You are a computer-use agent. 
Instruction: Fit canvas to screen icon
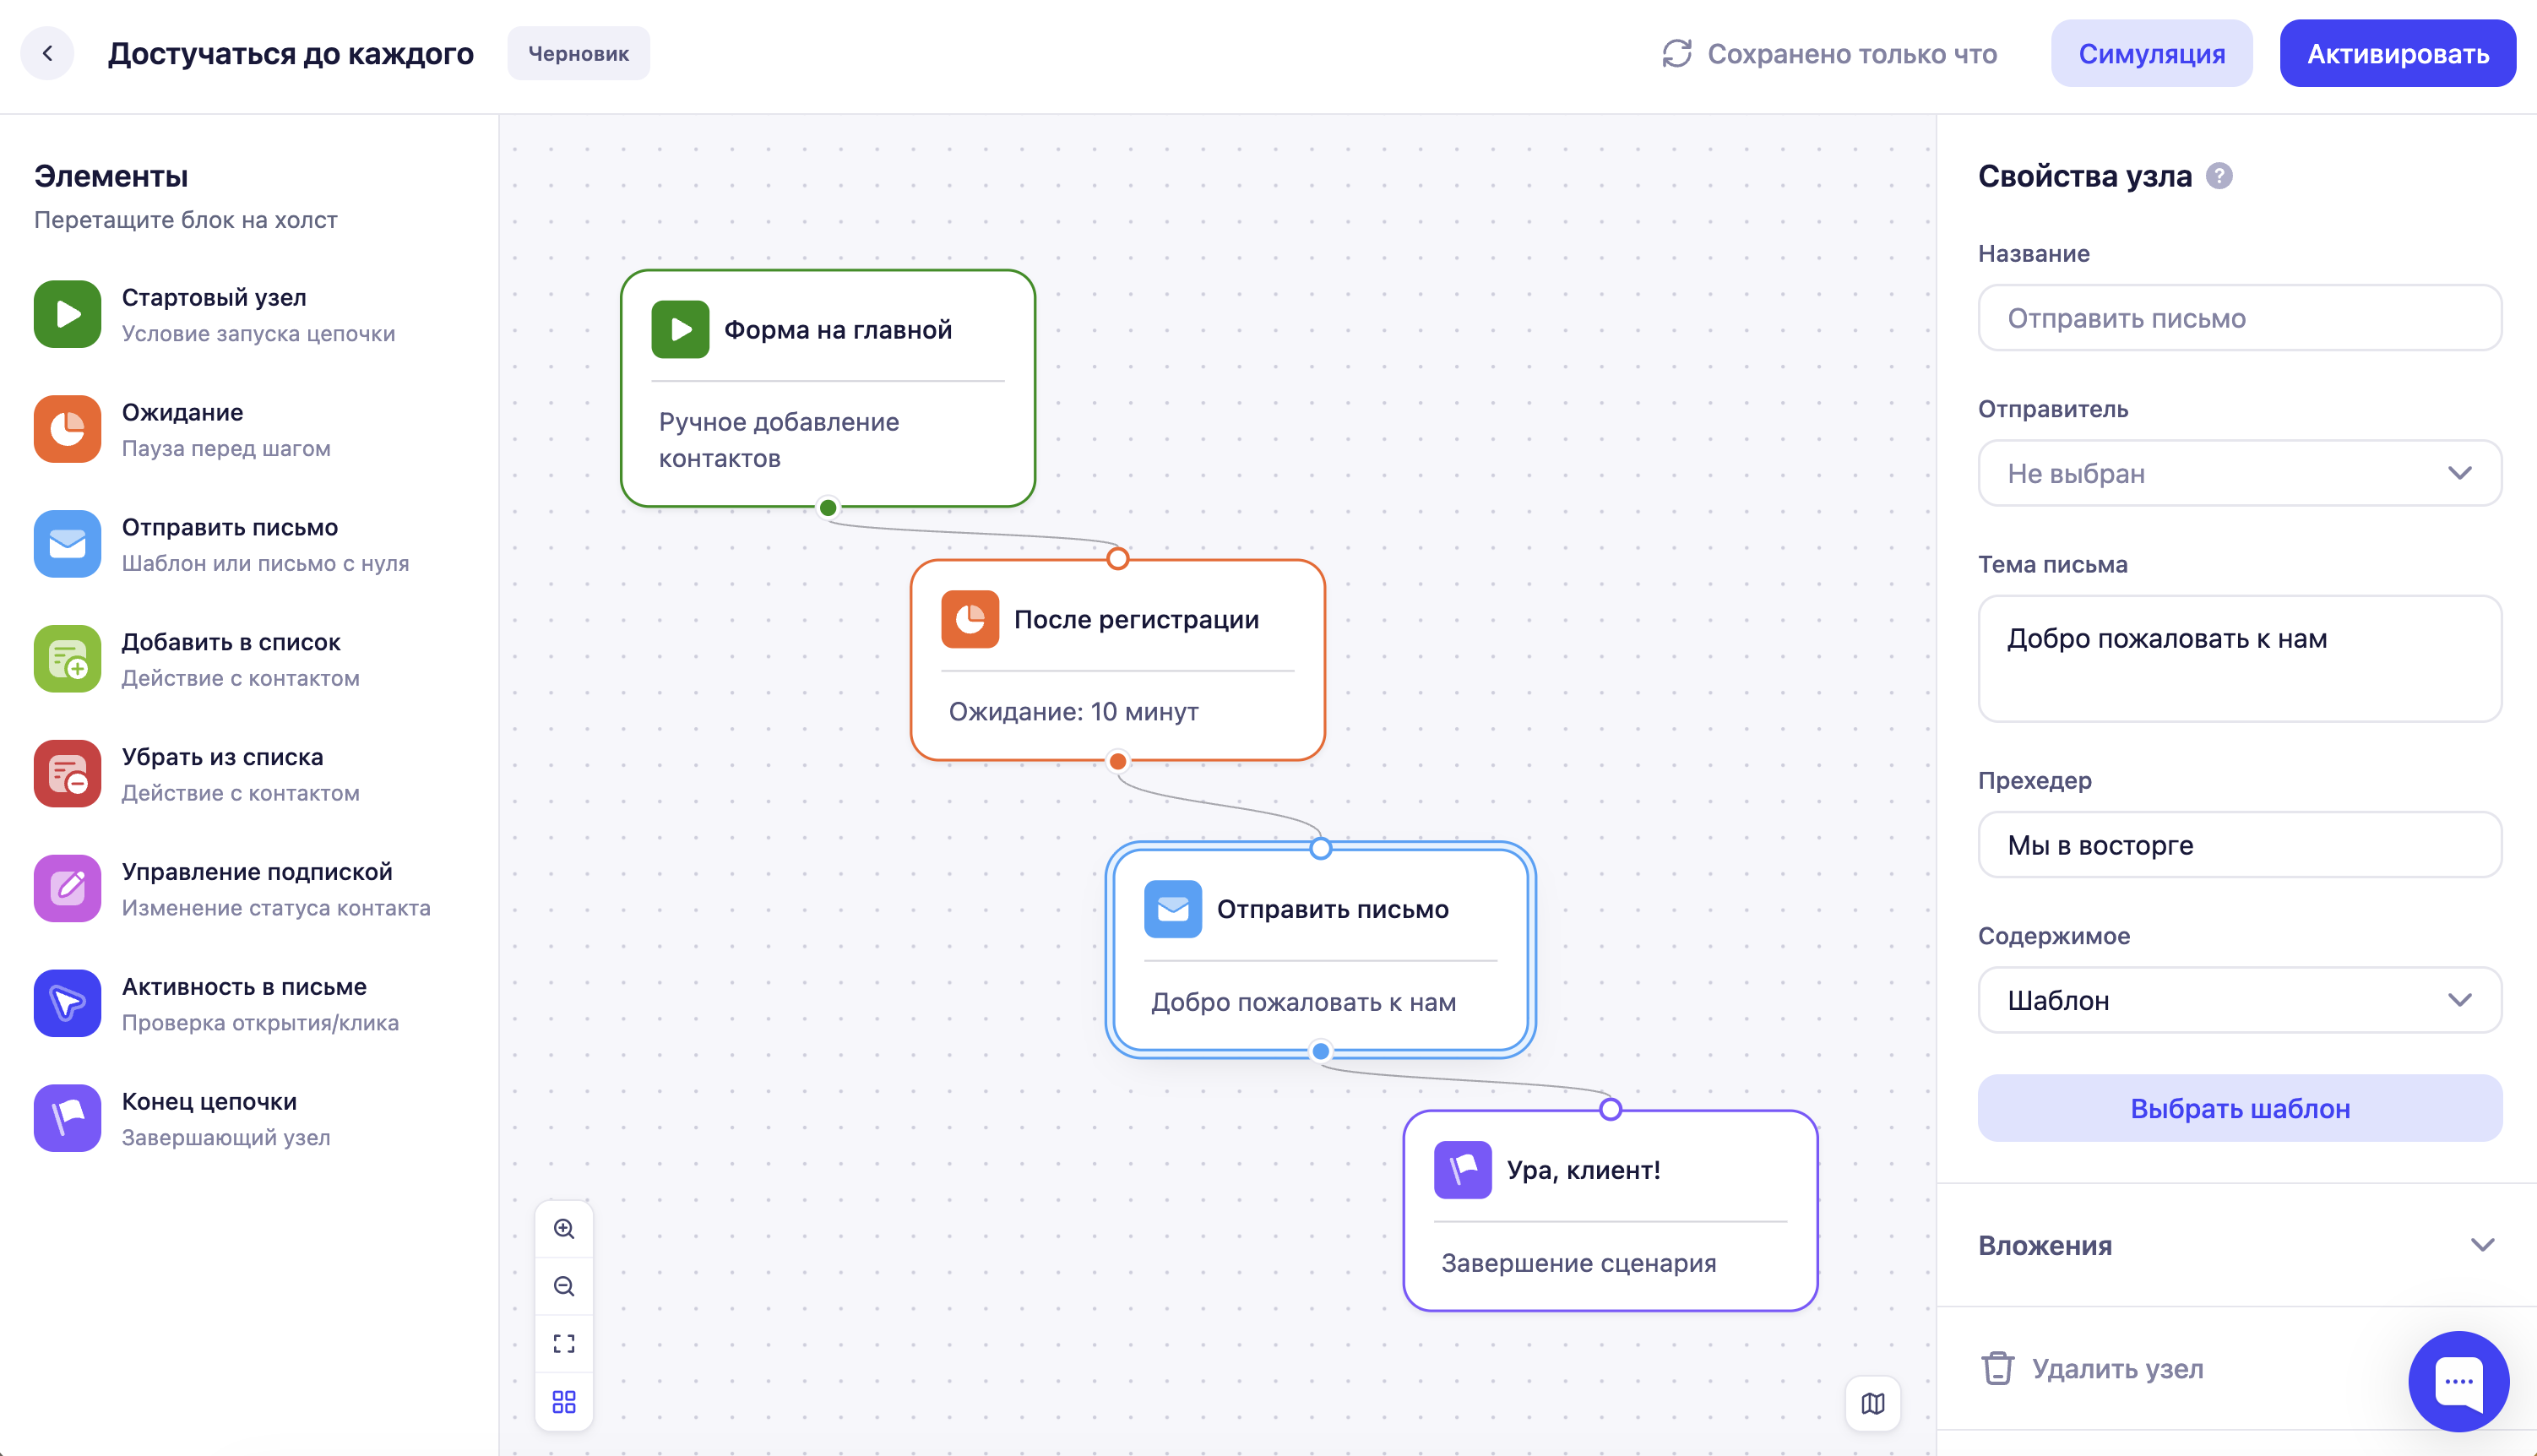tap(564, 1344)
